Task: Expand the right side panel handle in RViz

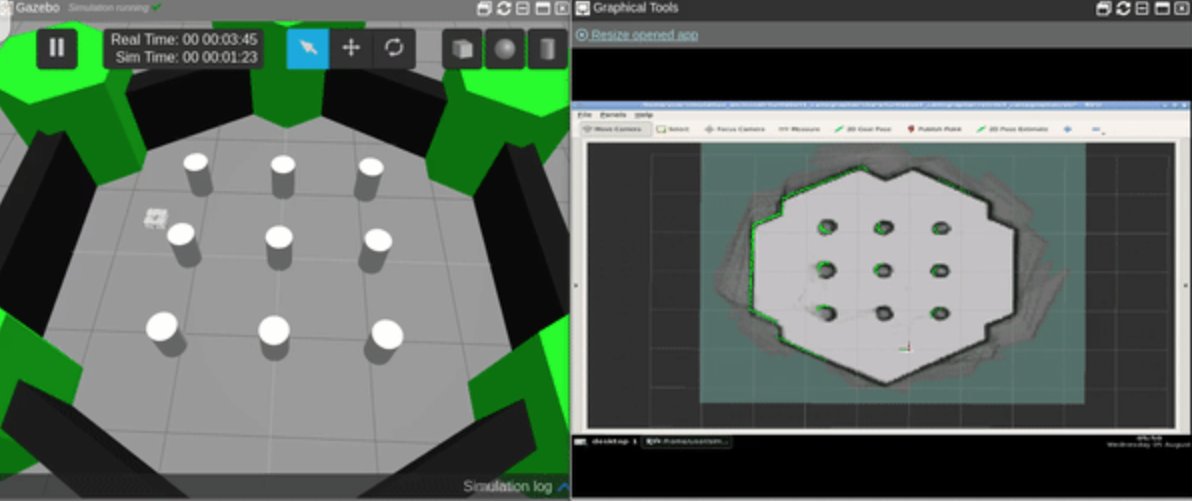Action: tap(1185, 286)
